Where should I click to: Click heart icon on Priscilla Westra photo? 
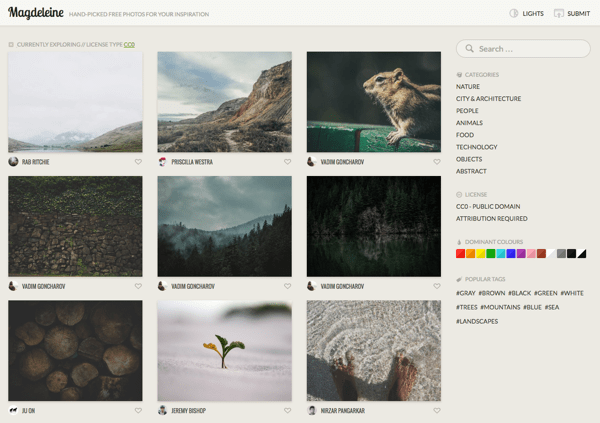(288, 161)
